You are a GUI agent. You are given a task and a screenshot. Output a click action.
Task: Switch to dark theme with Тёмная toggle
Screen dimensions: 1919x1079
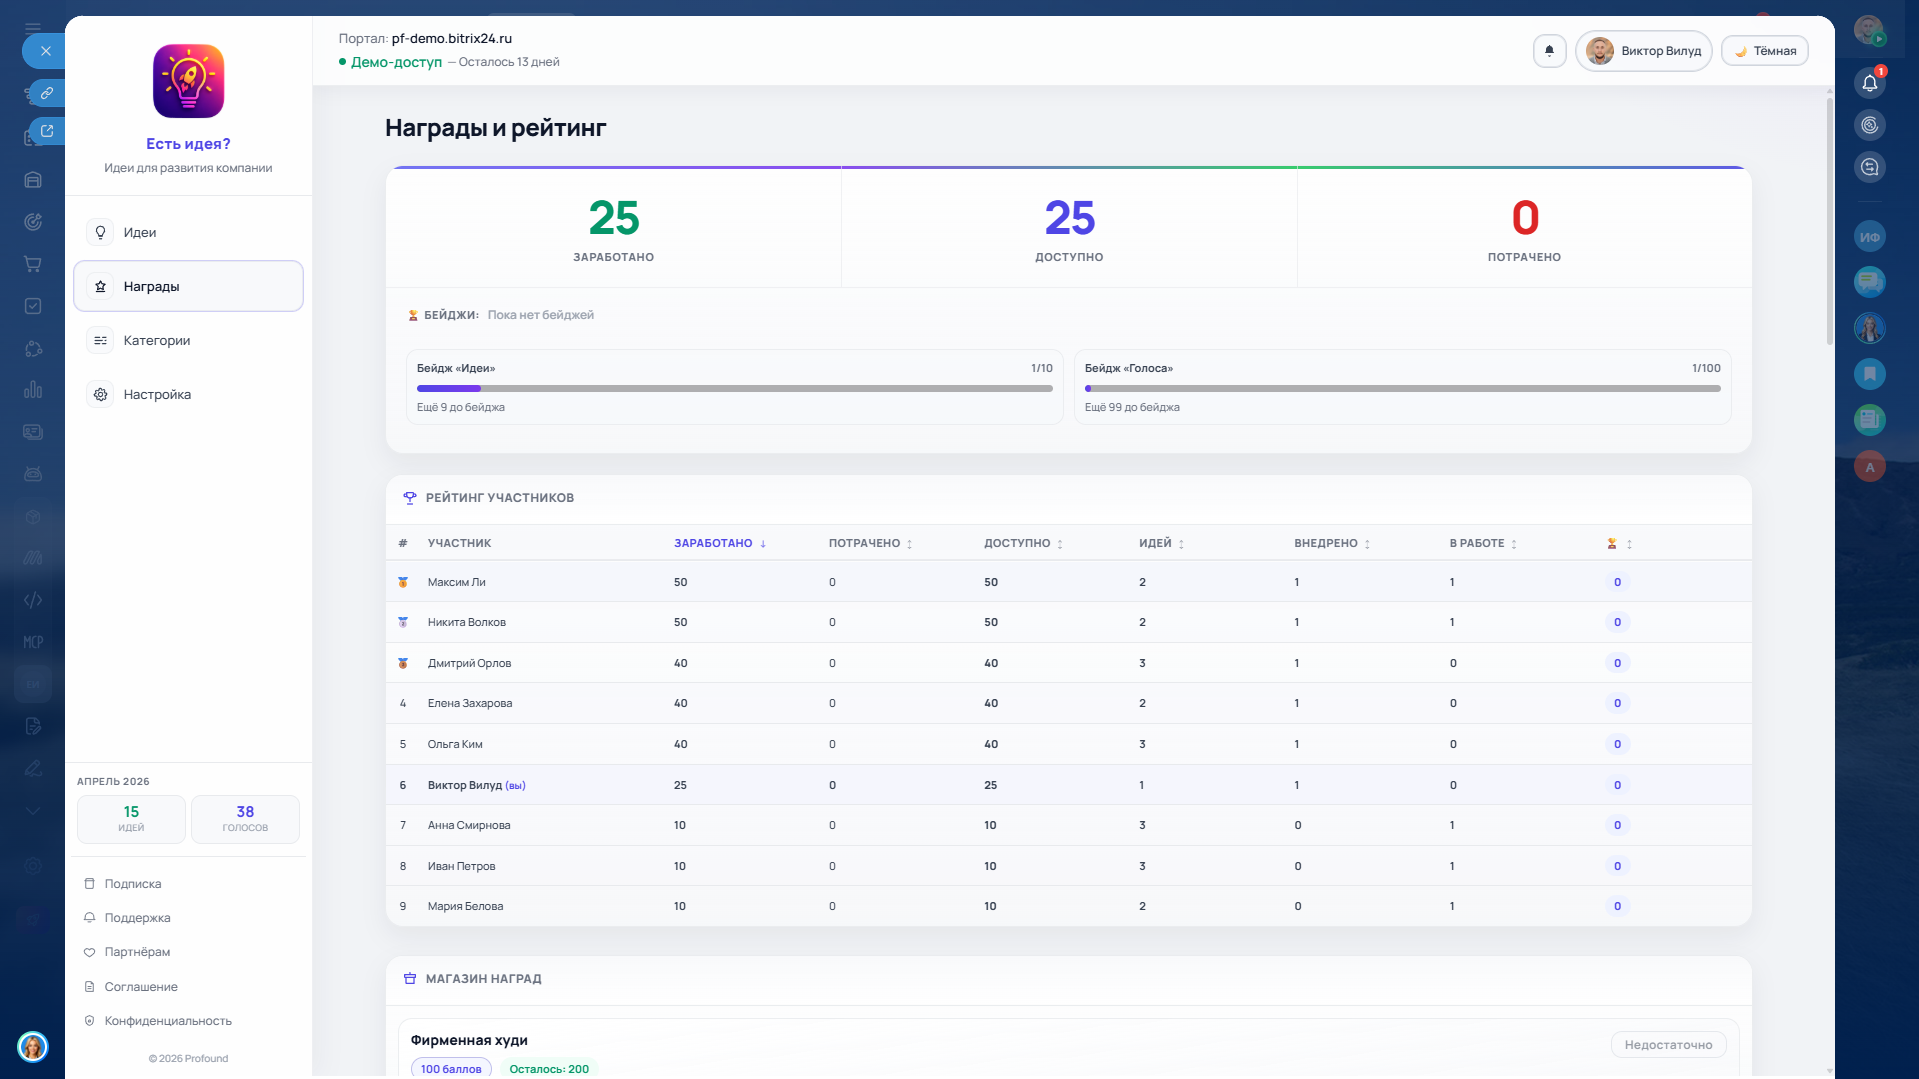click(x=1764, y=51)
